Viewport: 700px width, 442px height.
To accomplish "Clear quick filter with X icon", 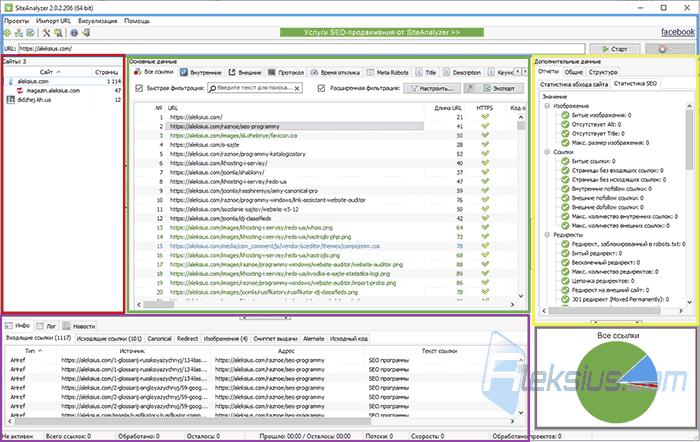I will point(297,88).
